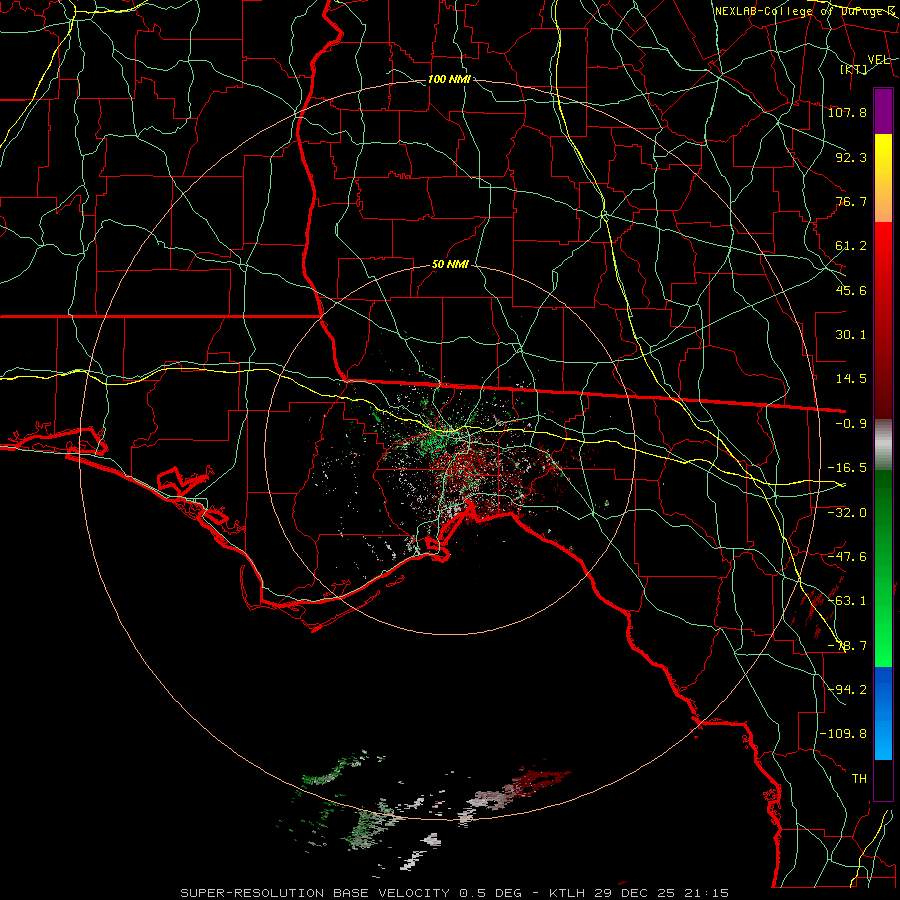Click the 61.2 velocity scale value

click(851, 246)
